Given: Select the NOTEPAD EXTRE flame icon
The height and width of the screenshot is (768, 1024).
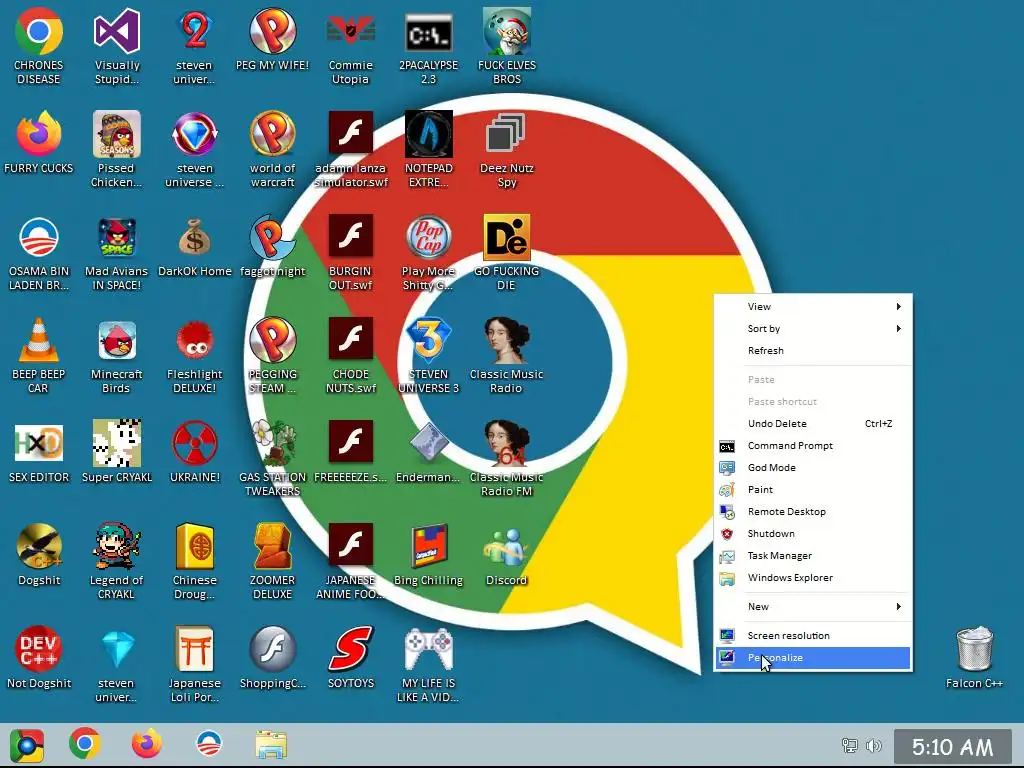Looking at the screenshot, I should (x=428, y=134).
